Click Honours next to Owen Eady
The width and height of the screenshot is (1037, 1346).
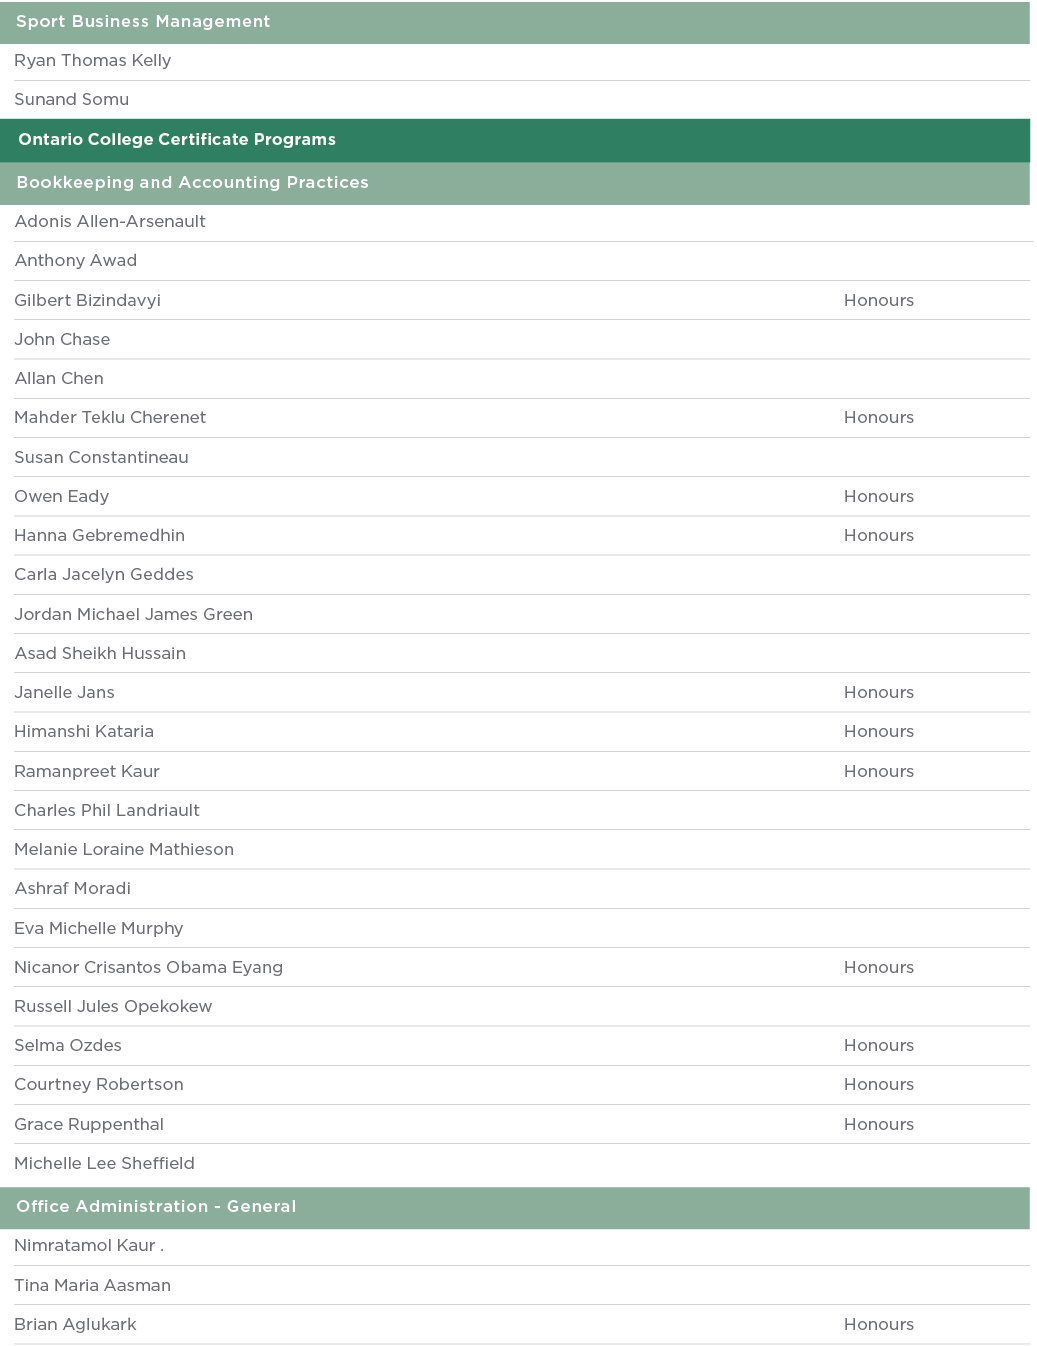click(878, 497)
